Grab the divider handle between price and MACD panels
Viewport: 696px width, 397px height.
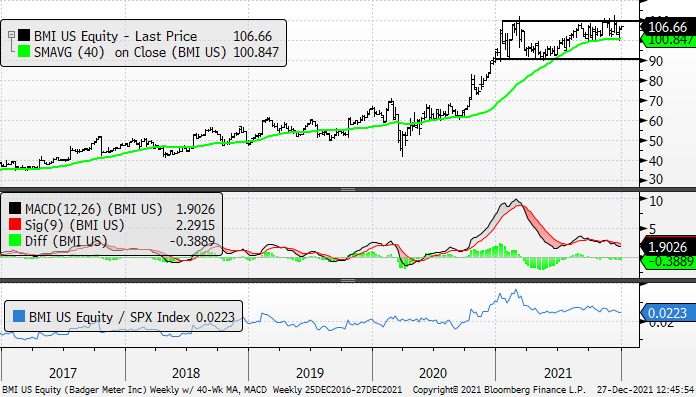click(x=348, y=190)
